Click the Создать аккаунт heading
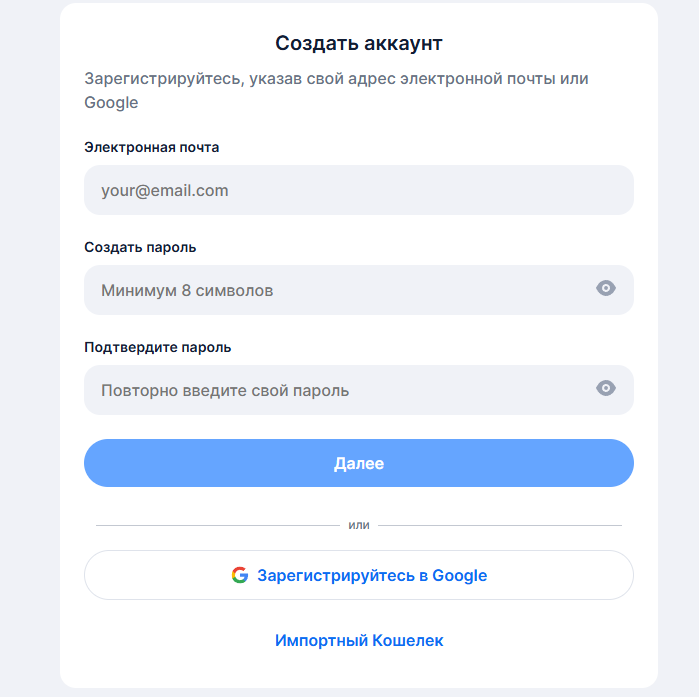The width and height of the screenshot is (699, 697). click(359, 43)
